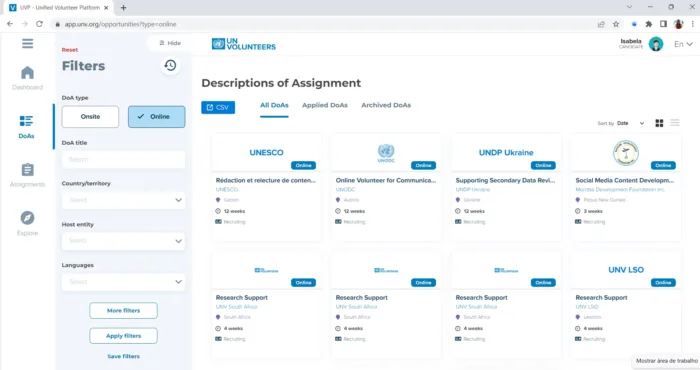Open the hamburger menu in the sidebar

pyautogui.click(x=27, y=43)
